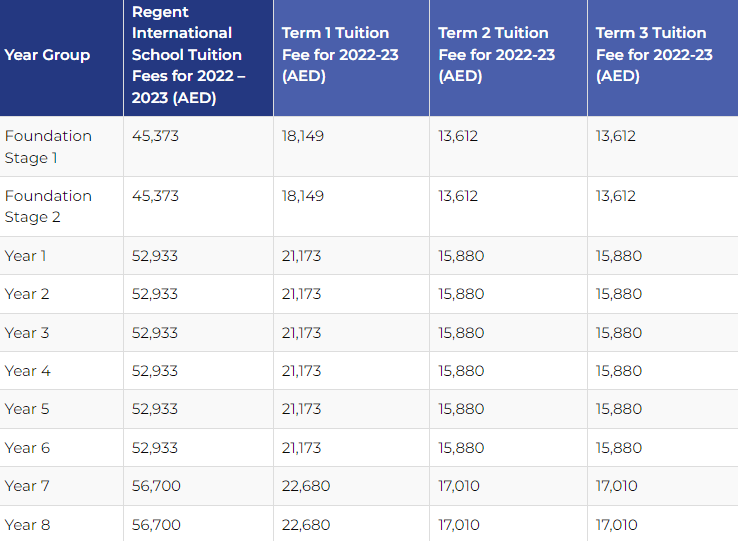The image size is (738, 541).
Task: Click the Term 1 Tuition Fee header
Action: 340,55
